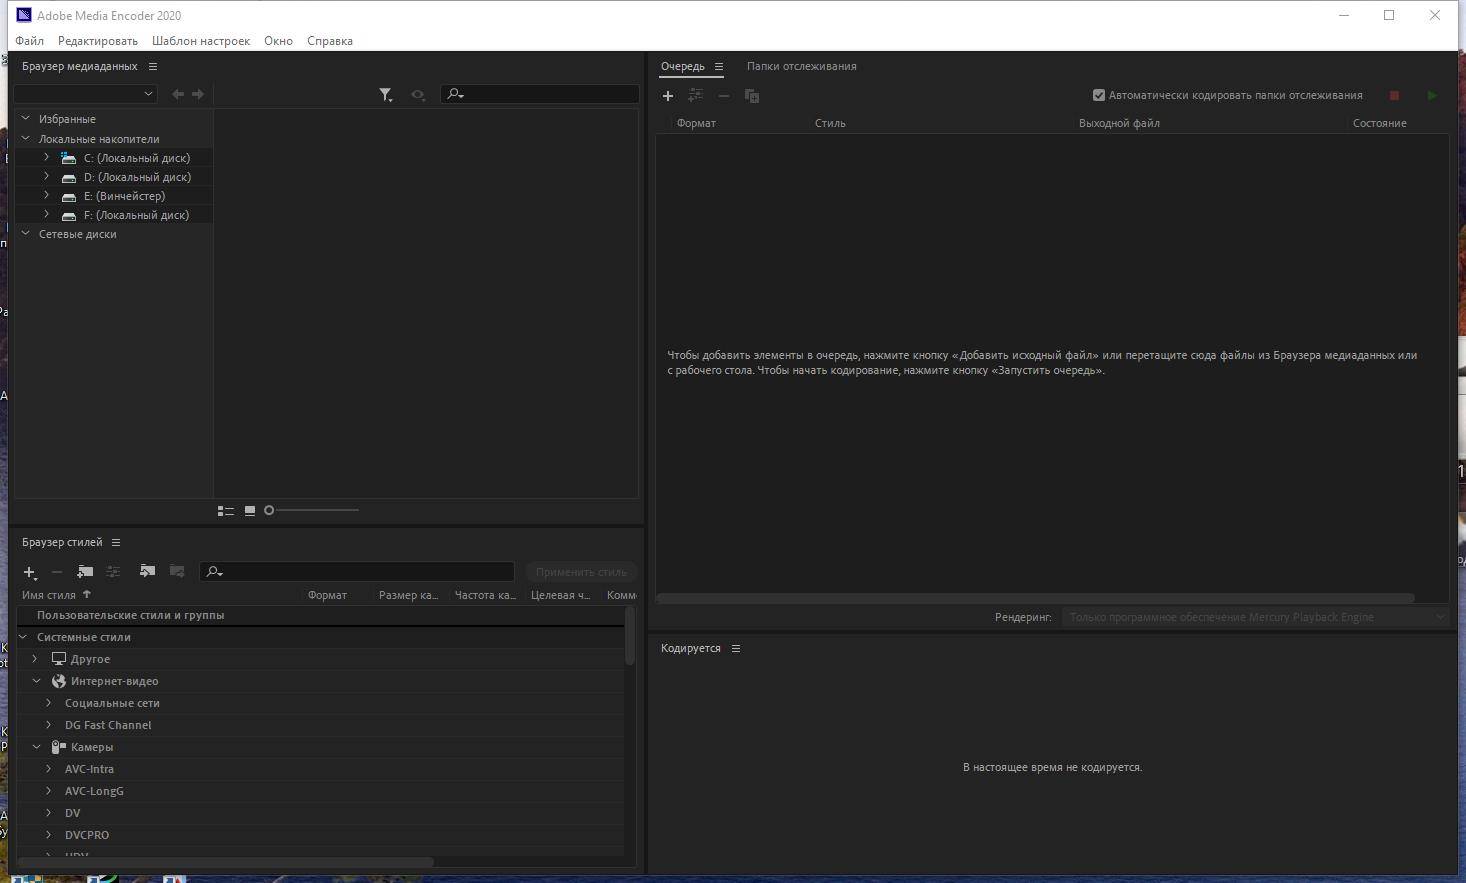The height and width of the screenshot is (883, 1466).
Task: Collapse the Локальные накопители section
Action: [26, 139]
